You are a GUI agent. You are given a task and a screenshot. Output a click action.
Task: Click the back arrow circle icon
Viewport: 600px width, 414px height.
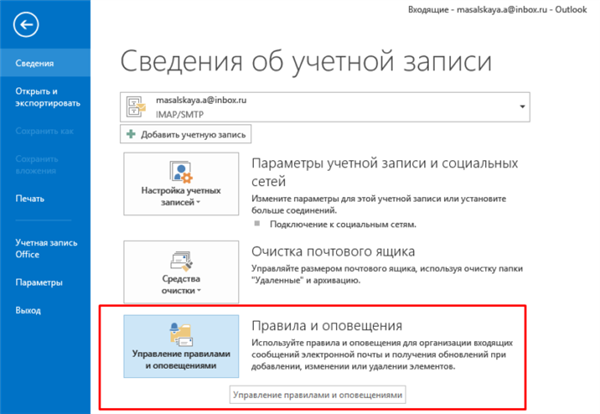click(x=26, y=25)
